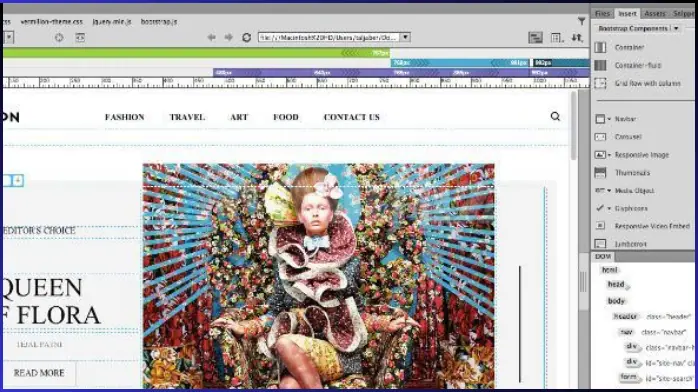Open the TRAVEL nav link
Screen dimensions: 698x392
coord(187,117)
